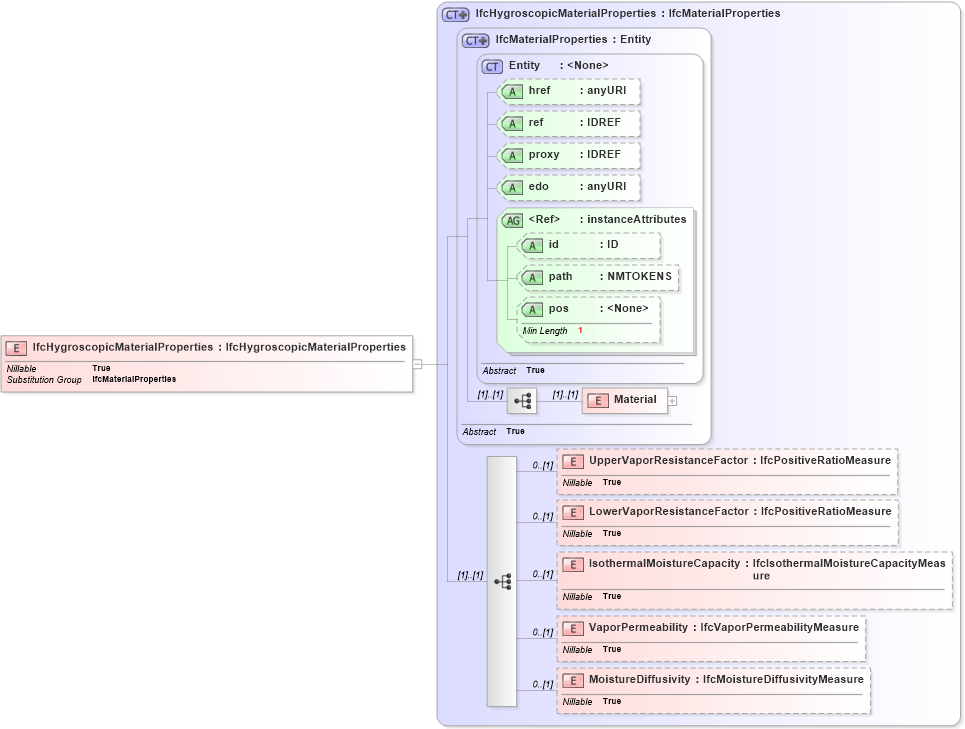
Task: Select the A icon of the href attribute
Action: click(511, 91)
